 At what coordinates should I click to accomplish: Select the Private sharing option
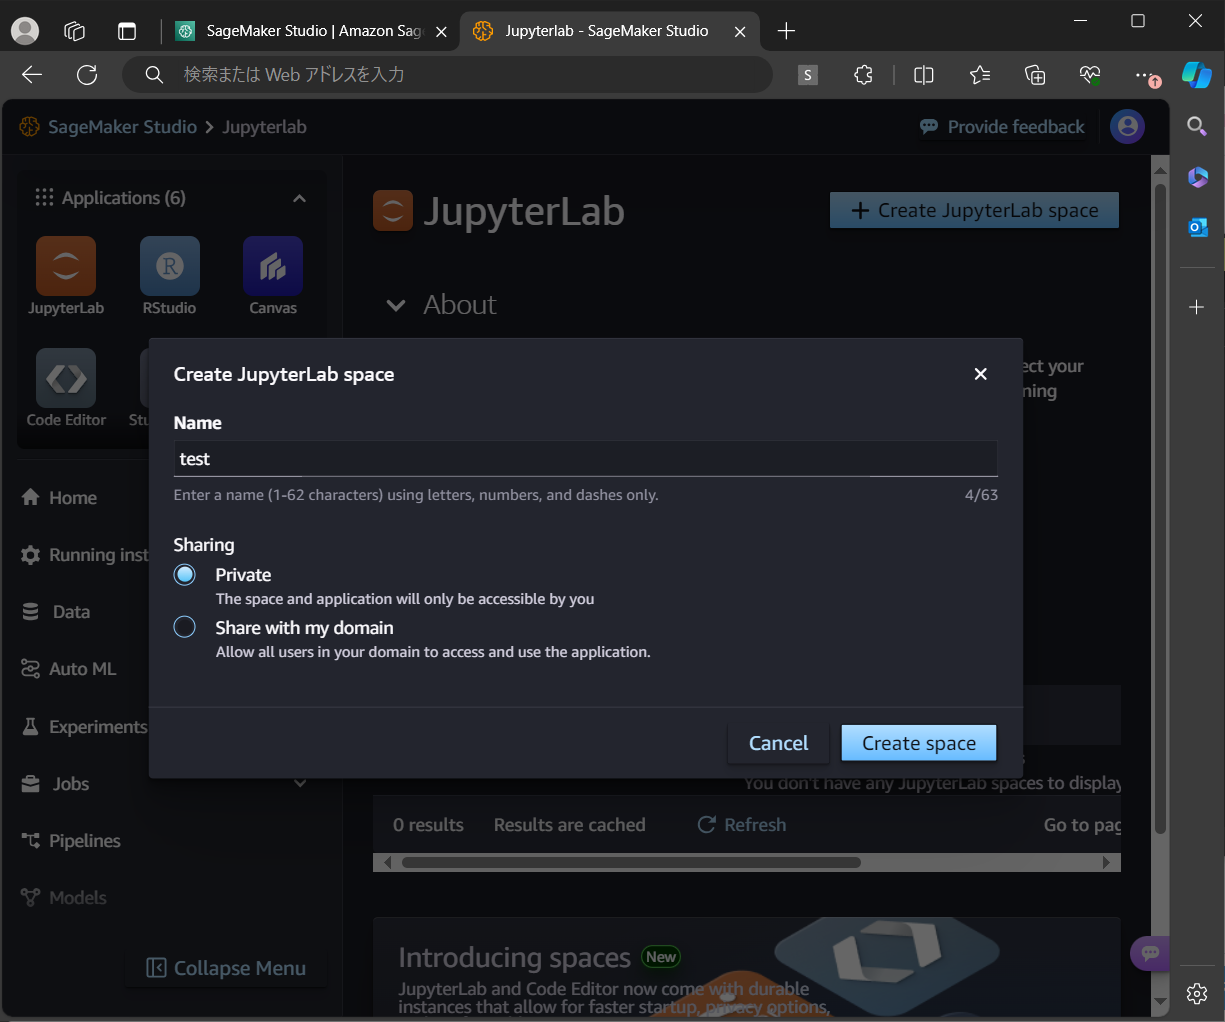[x=185, y=575]
